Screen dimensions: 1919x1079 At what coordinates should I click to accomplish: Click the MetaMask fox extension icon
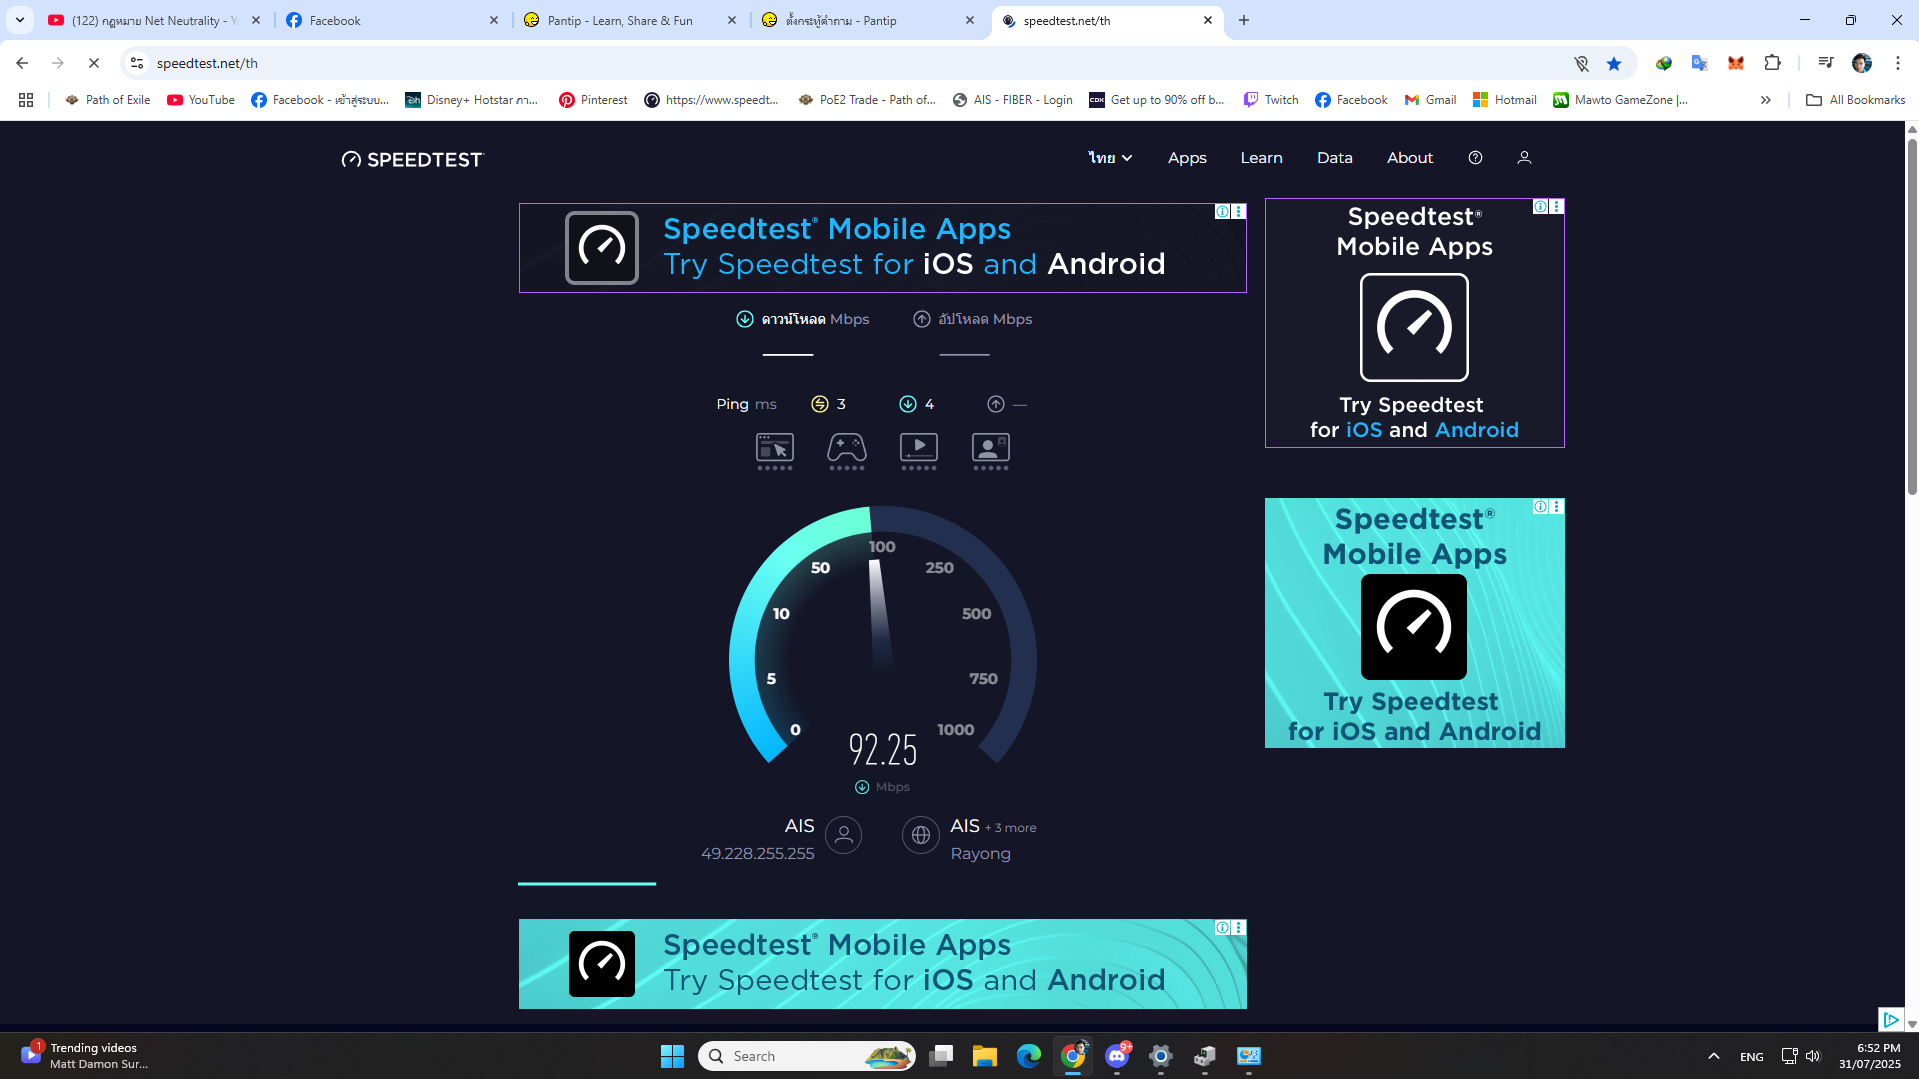point(1736,63)
